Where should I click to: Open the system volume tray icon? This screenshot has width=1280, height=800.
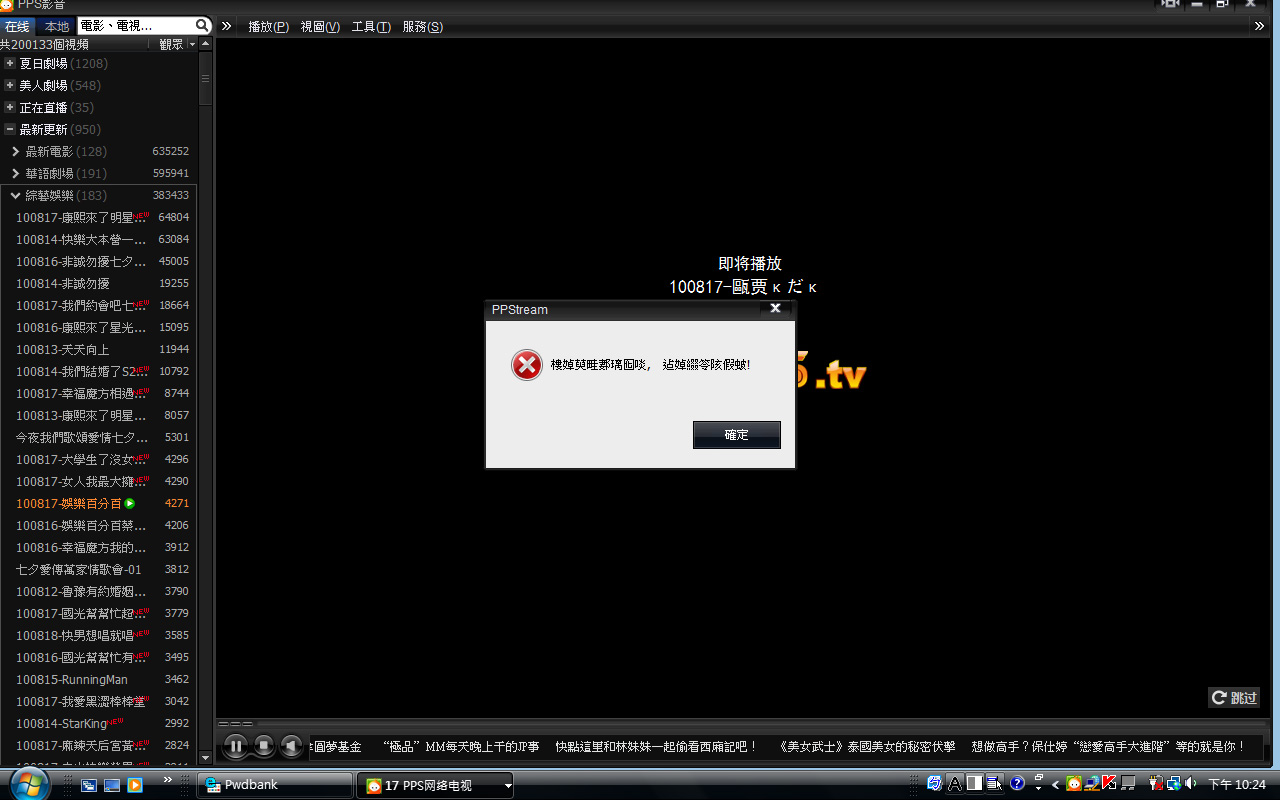pos(1191,784)
